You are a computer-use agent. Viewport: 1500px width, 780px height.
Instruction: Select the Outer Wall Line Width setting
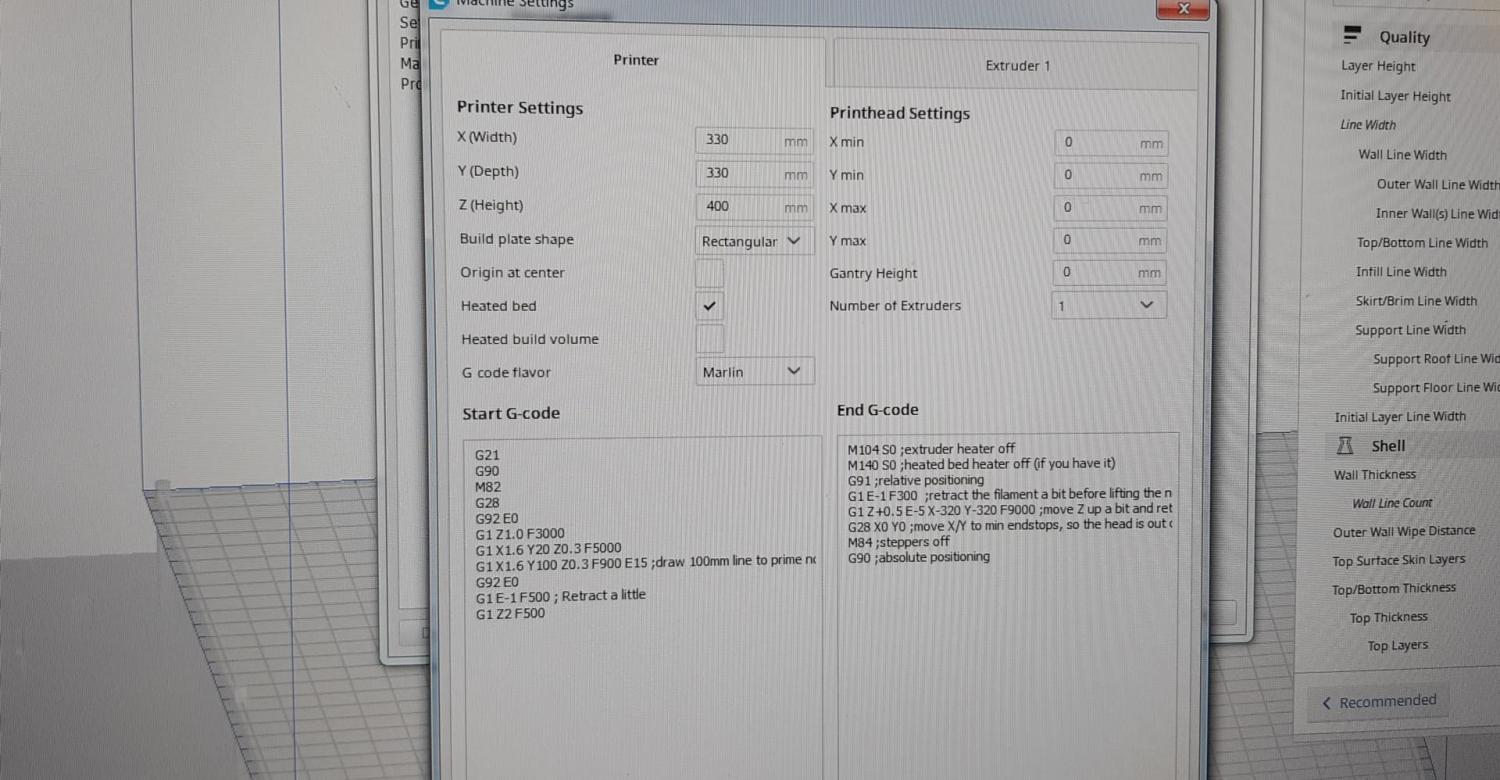(1437, 184)
